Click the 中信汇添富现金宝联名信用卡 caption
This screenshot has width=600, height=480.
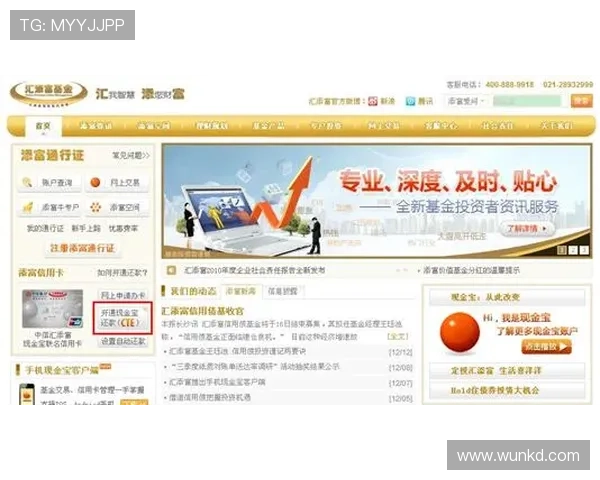pyautogui.click(x=52, y=339)
